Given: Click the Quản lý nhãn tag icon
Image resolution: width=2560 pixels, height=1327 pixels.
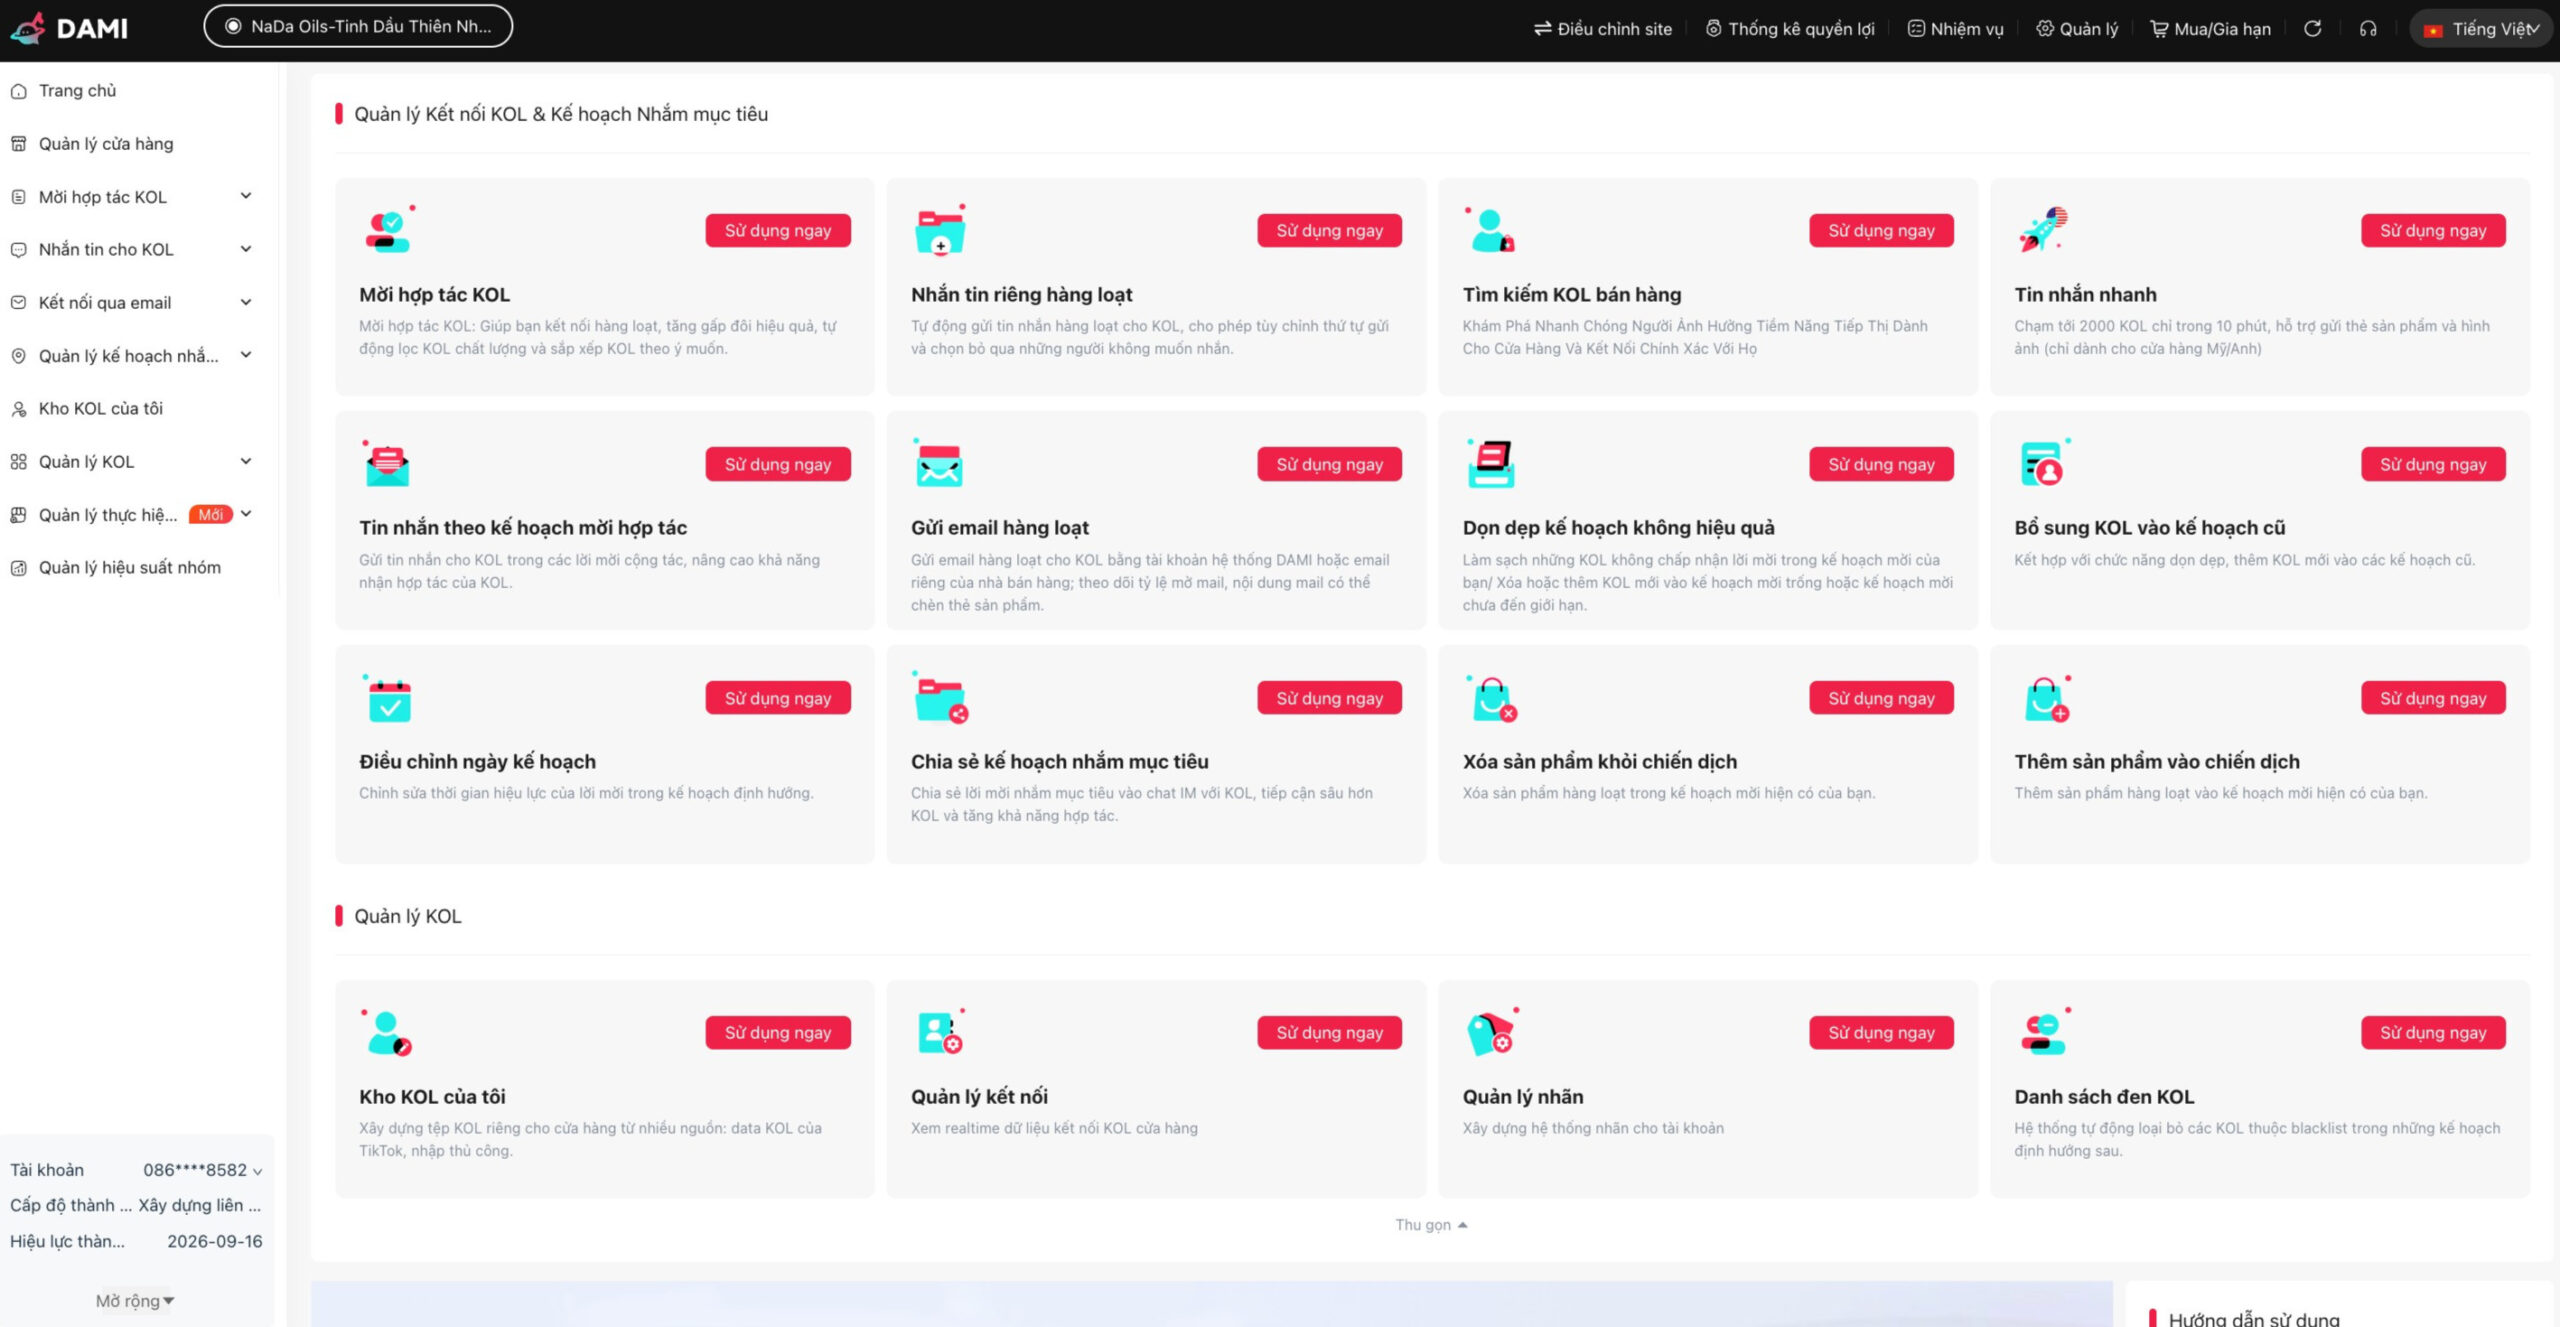Looking at the screenshot, I should (1490, 1033).
